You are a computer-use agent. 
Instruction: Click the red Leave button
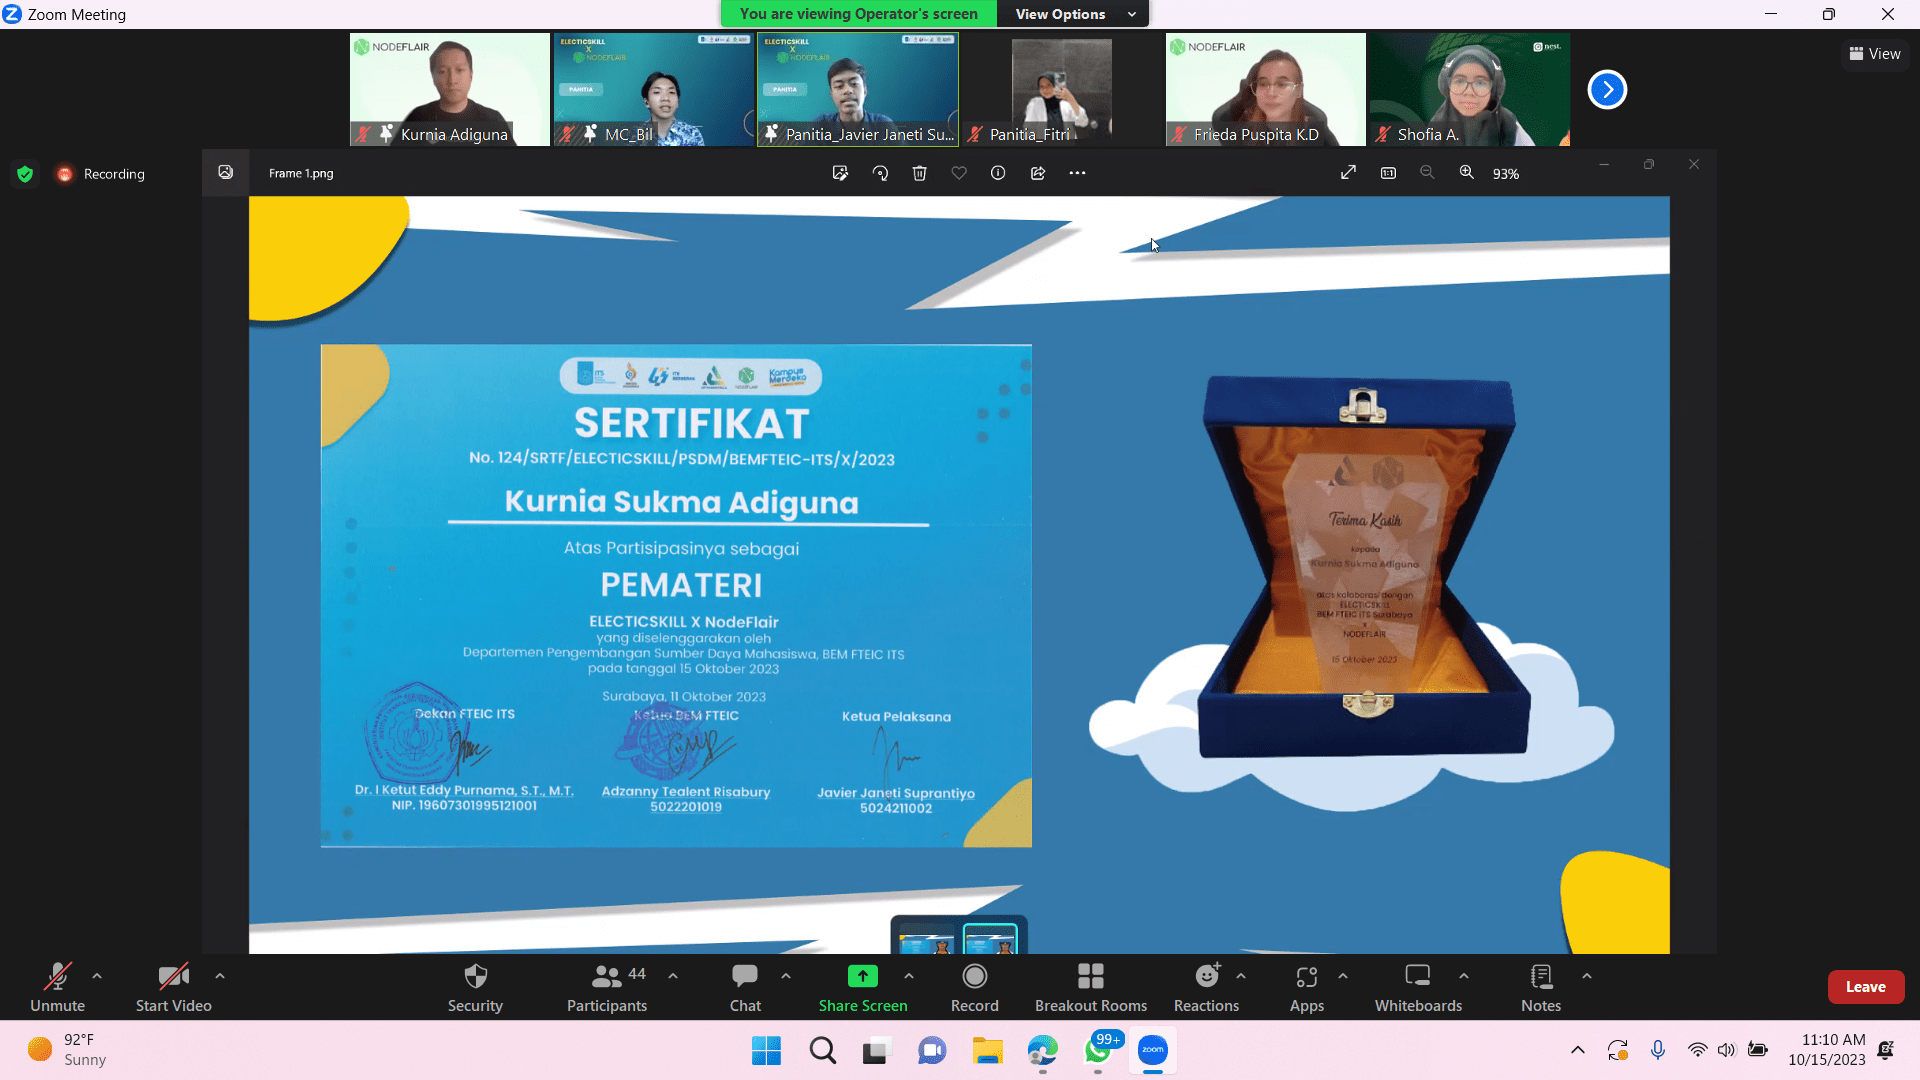point(1865,987)
